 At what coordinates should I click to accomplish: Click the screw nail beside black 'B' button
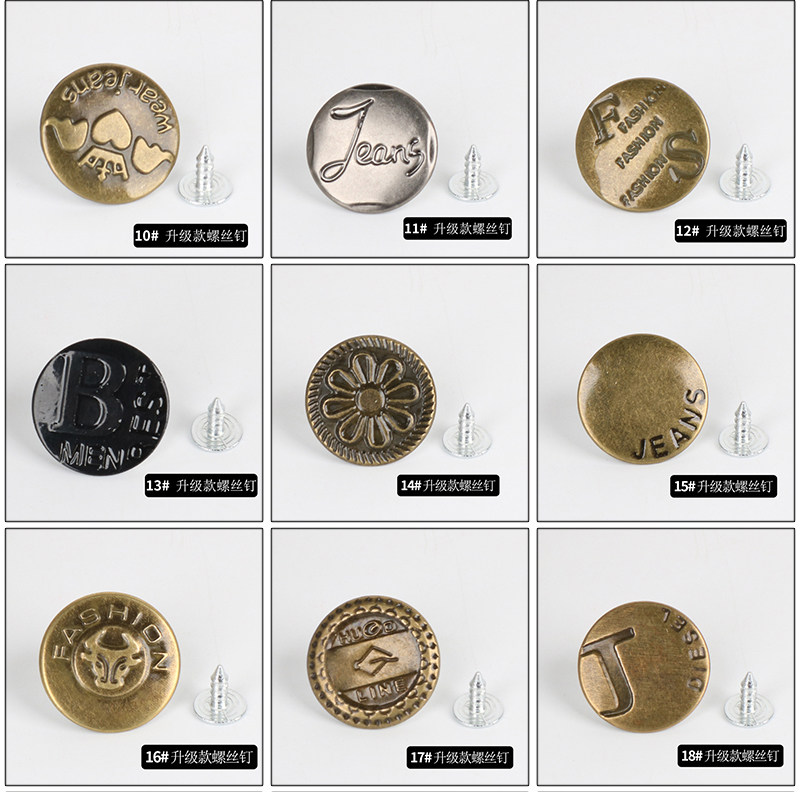(x=216, y=425)
